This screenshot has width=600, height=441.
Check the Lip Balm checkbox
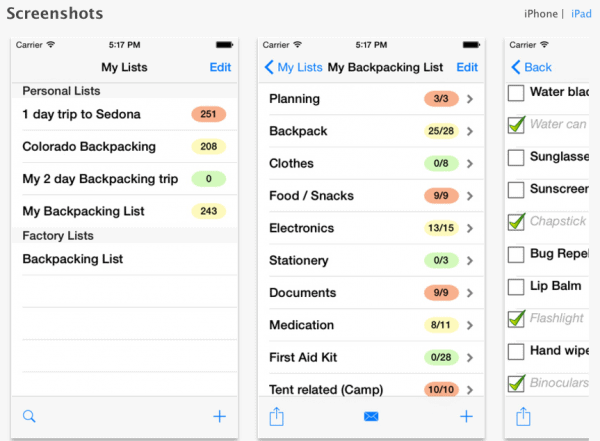point(517,287)
